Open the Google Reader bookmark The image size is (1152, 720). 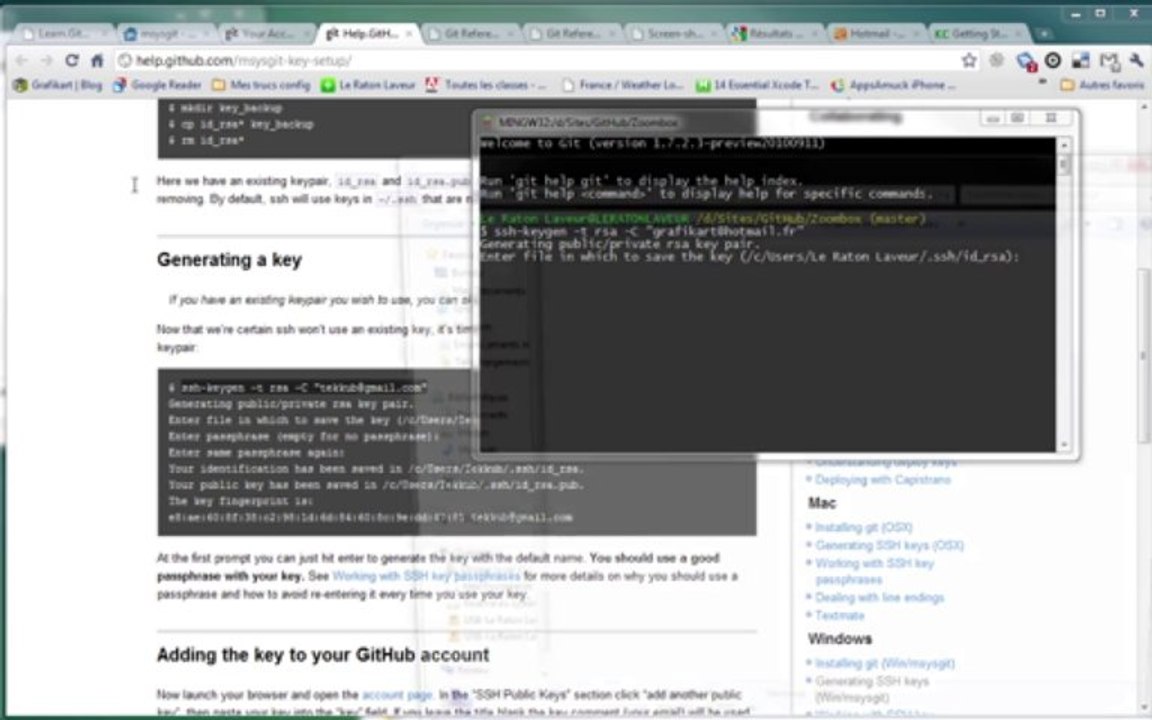click(157, 85)
